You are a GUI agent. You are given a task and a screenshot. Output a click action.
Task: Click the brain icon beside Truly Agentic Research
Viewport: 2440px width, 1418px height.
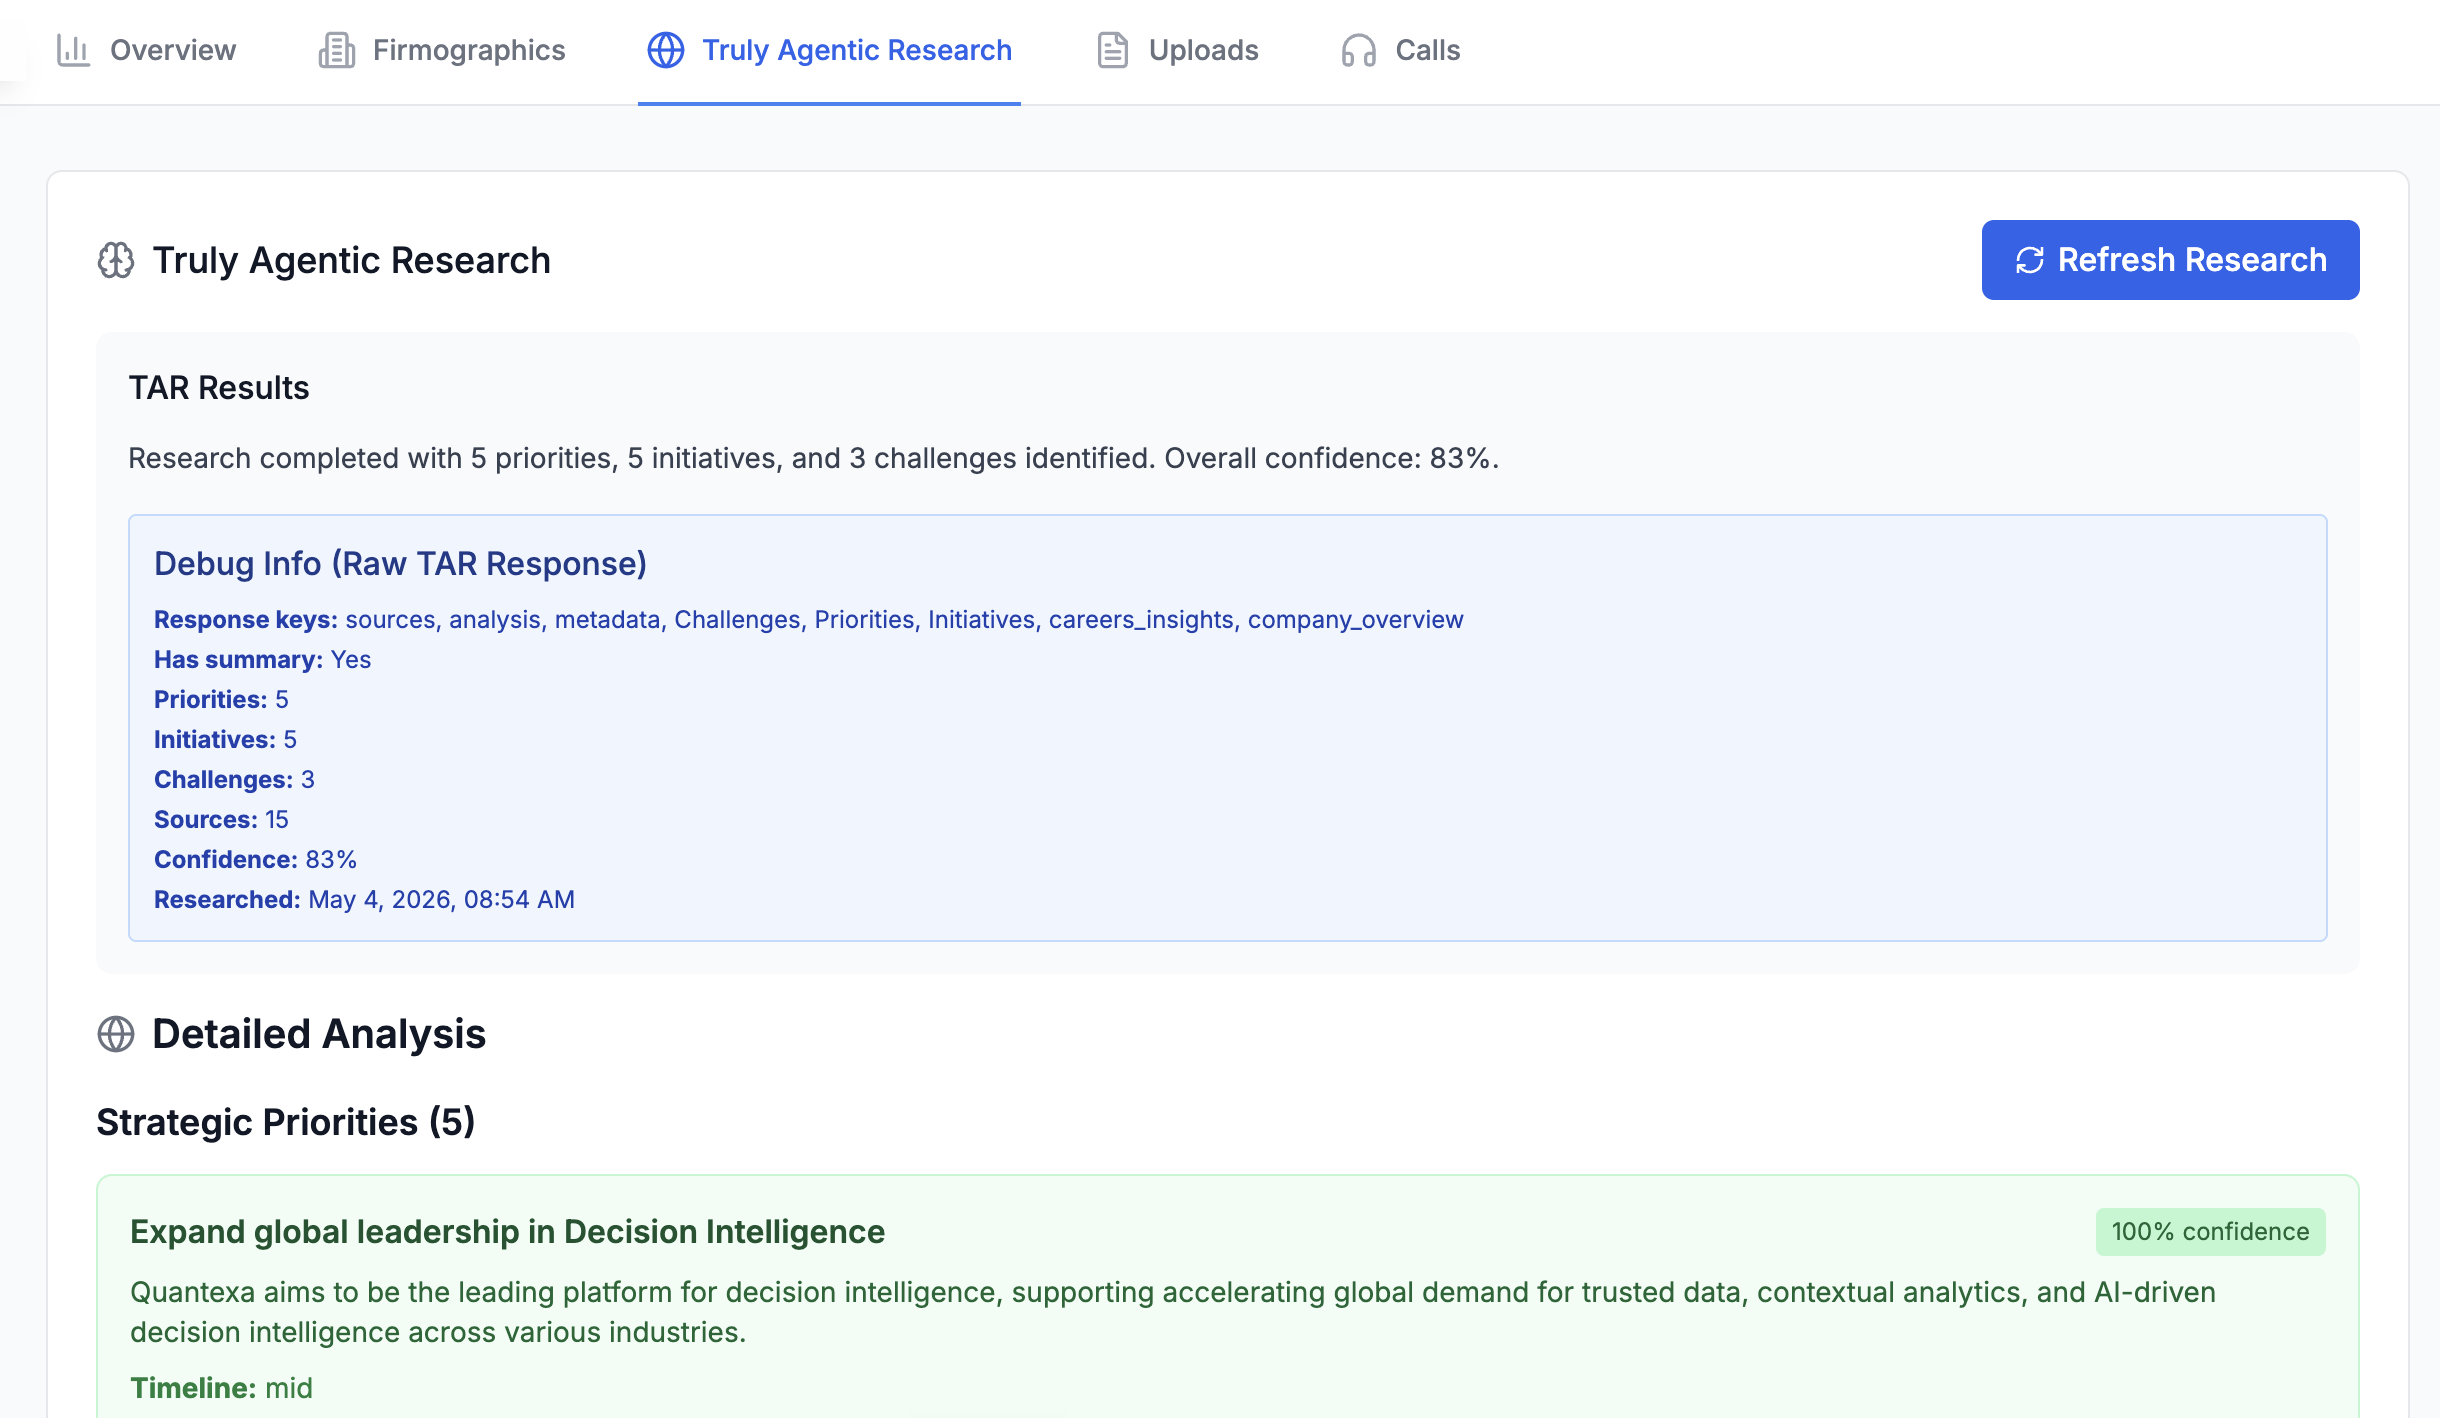tap(116, 260)
